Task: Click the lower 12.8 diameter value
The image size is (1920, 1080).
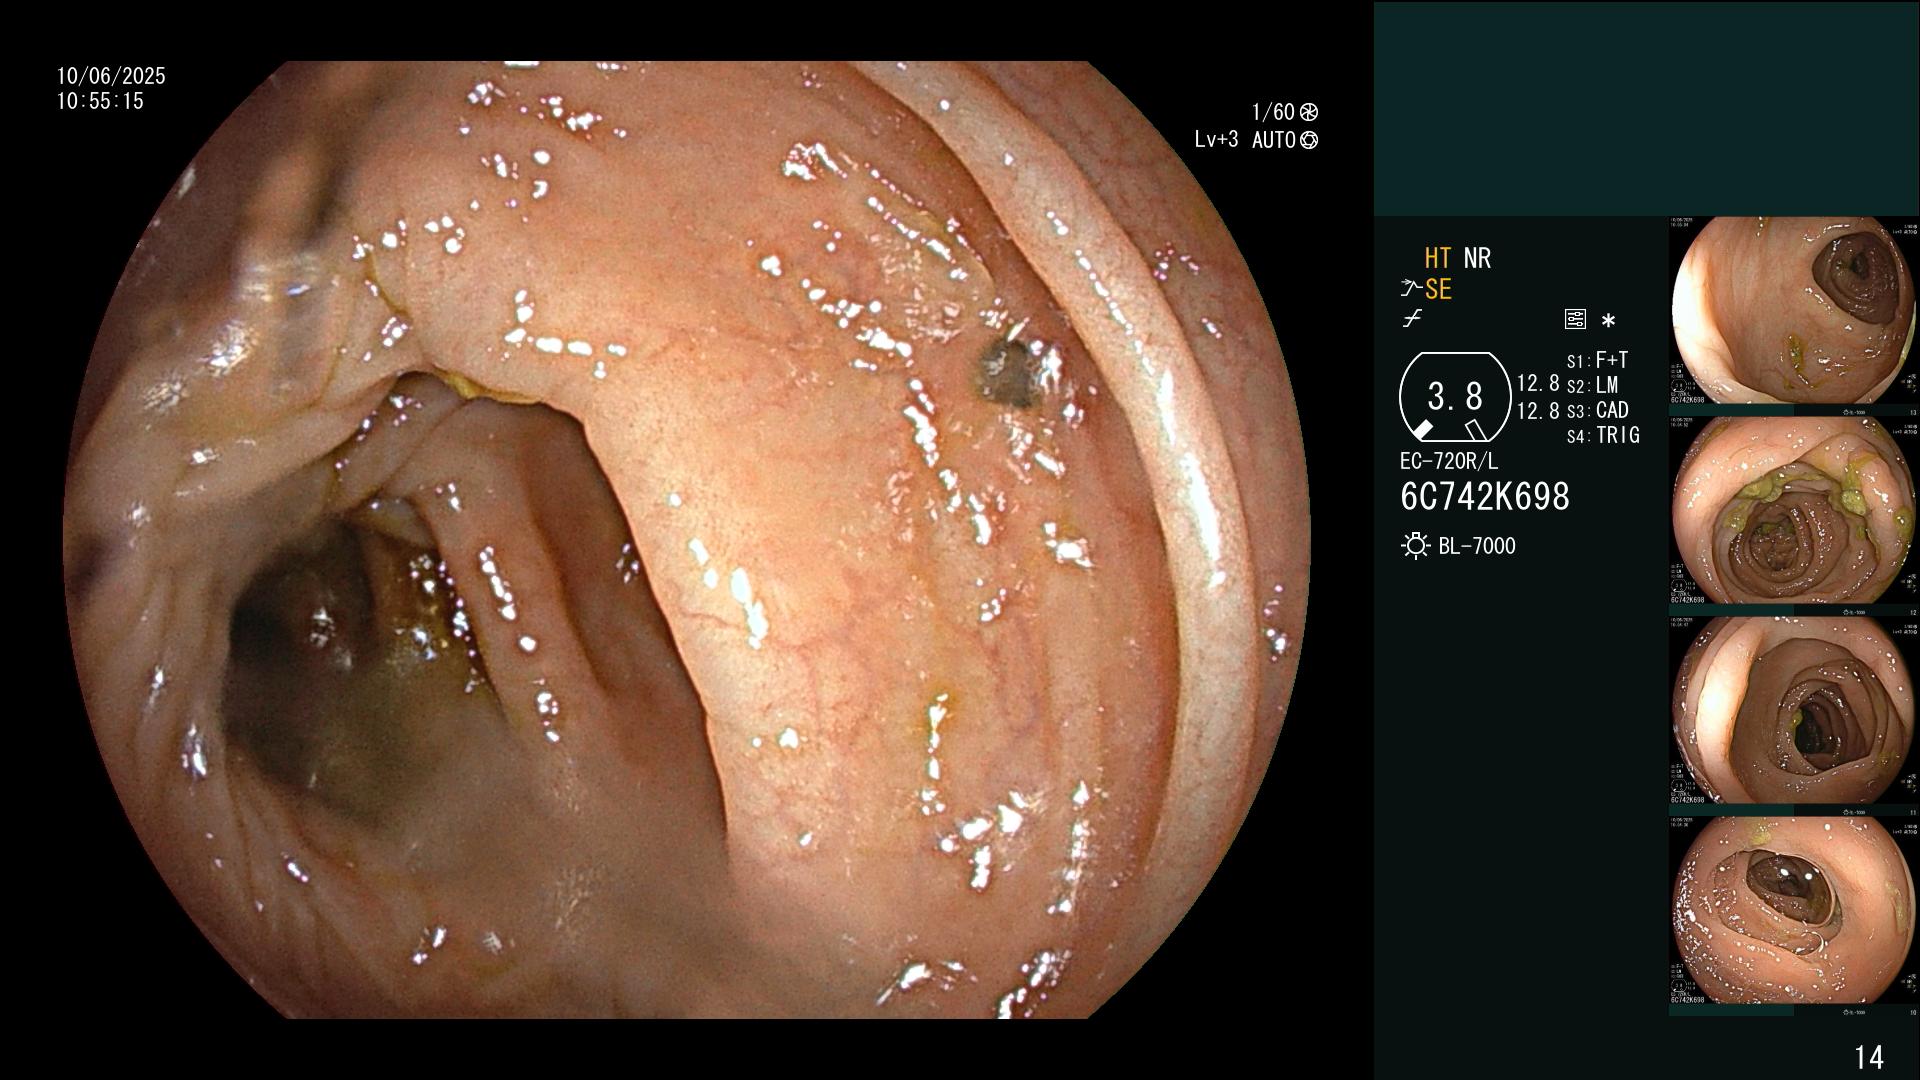Action: 1538,410
